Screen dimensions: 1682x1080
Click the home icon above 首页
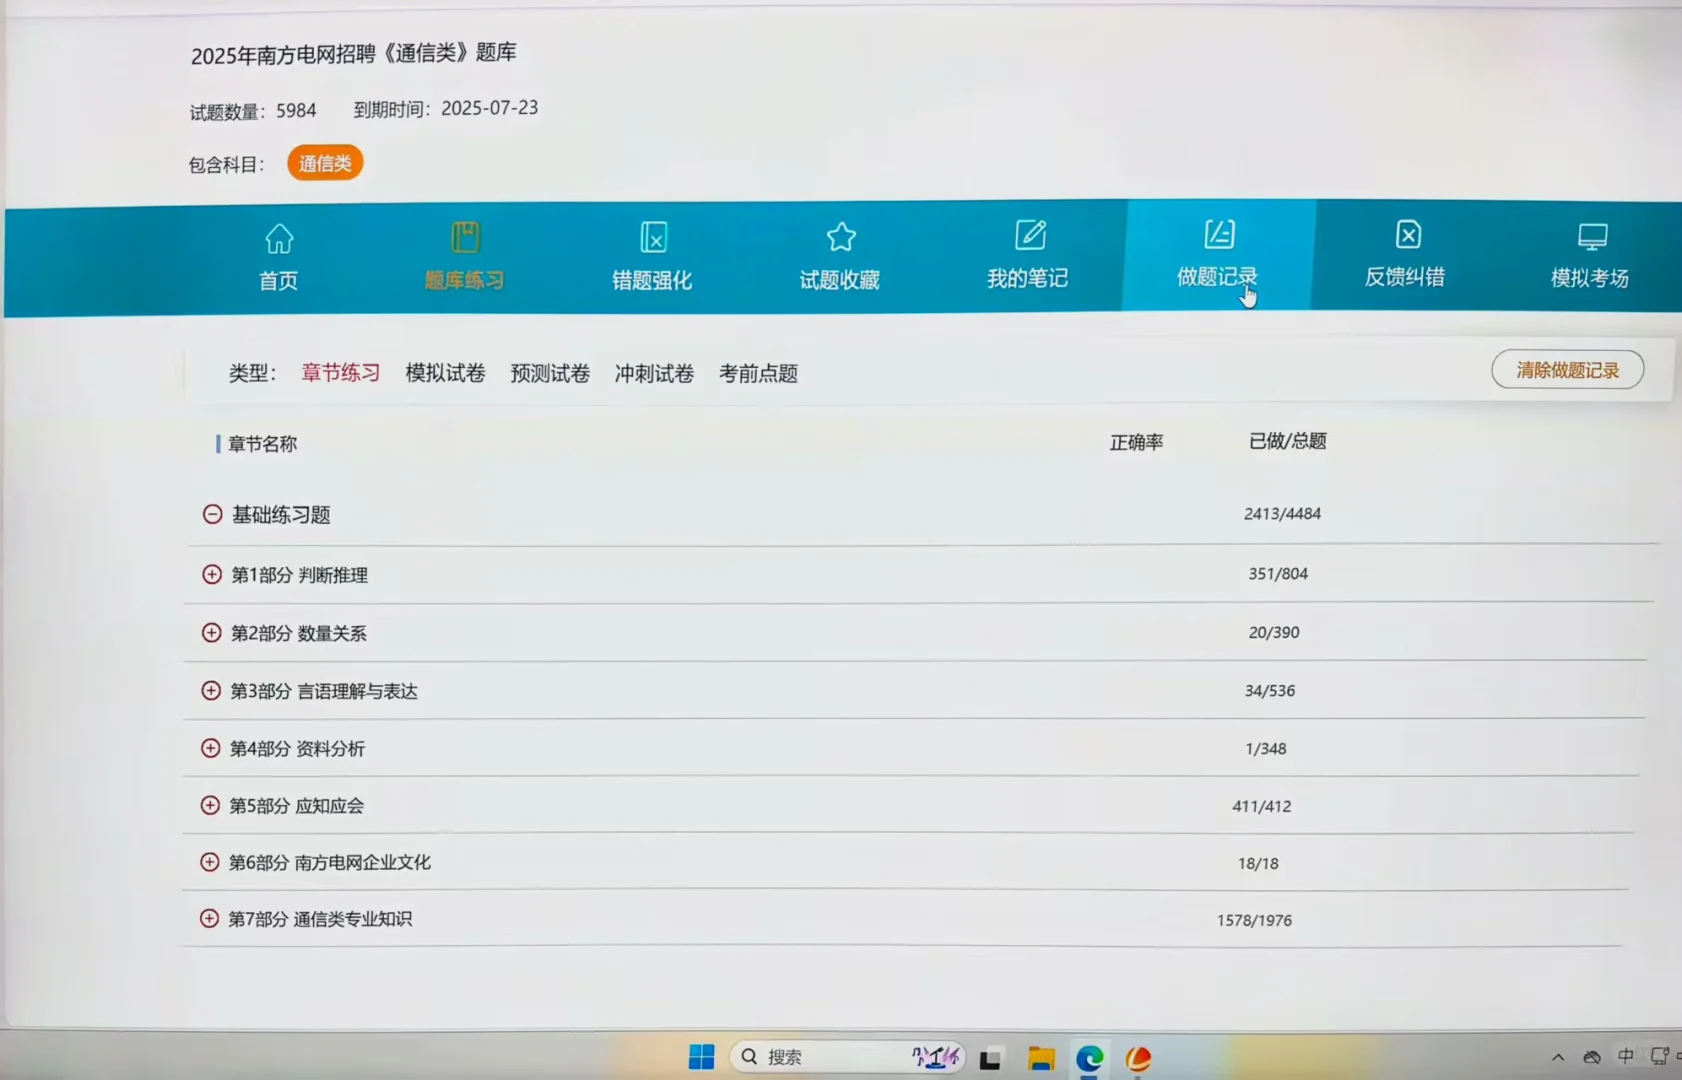279,238
